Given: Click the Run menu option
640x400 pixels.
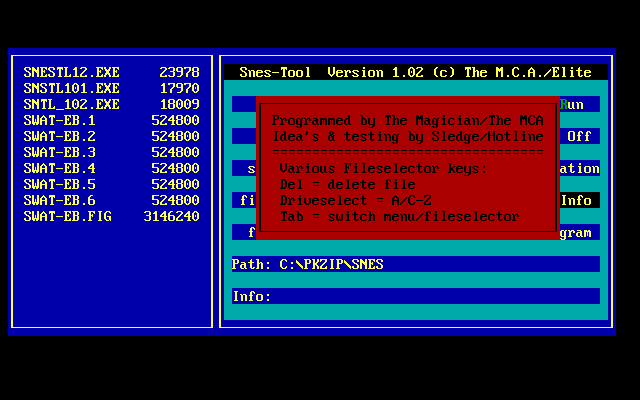Looking at the screenshot, I should [x=574, y=104].
